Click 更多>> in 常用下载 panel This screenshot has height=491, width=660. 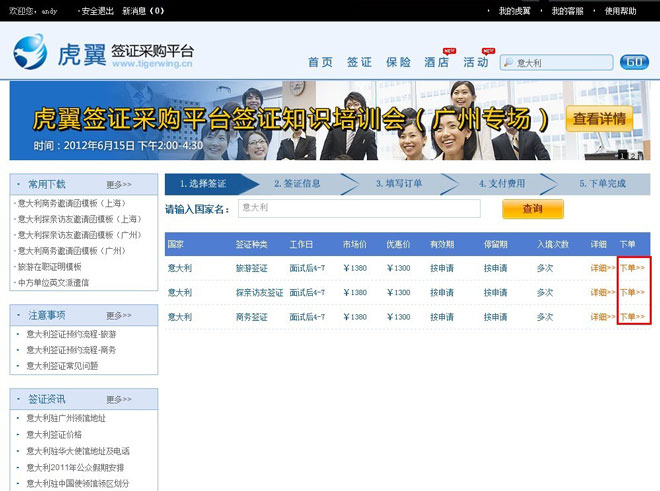pyautogui.click(x=119, y=184)
